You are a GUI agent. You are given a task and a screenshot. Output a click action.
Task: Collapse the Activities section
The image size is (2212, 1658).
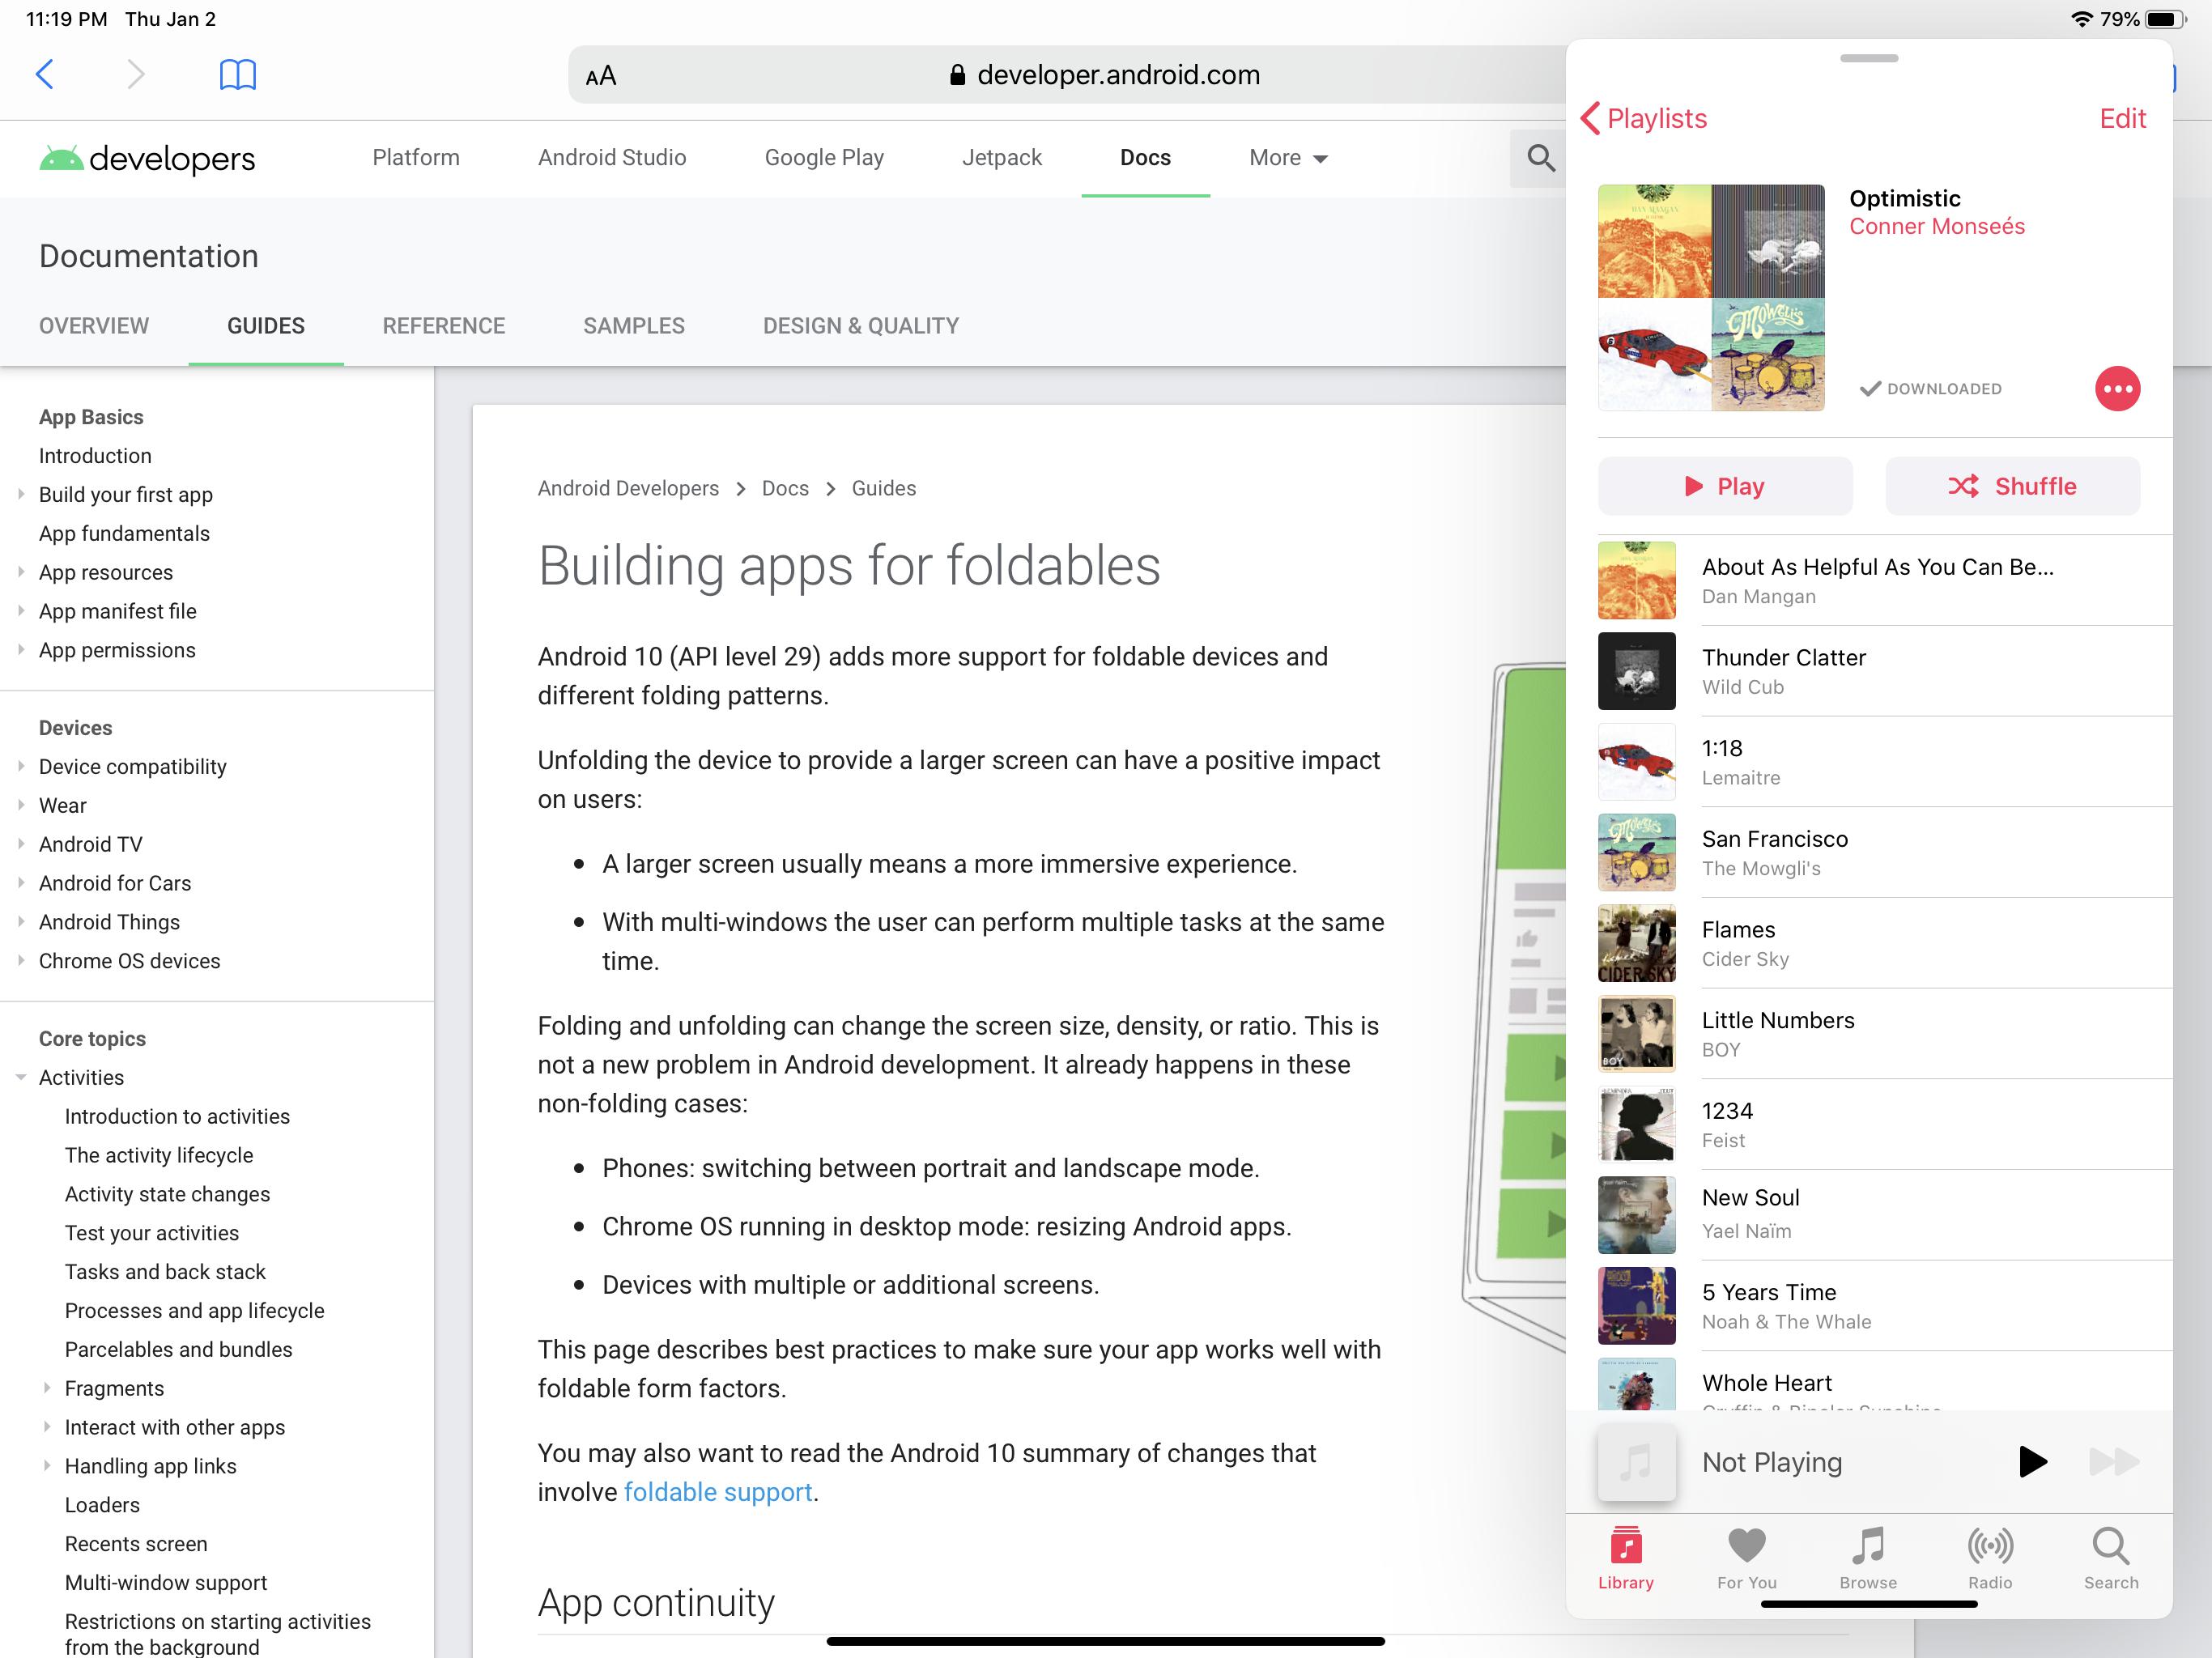point(21,1078)
